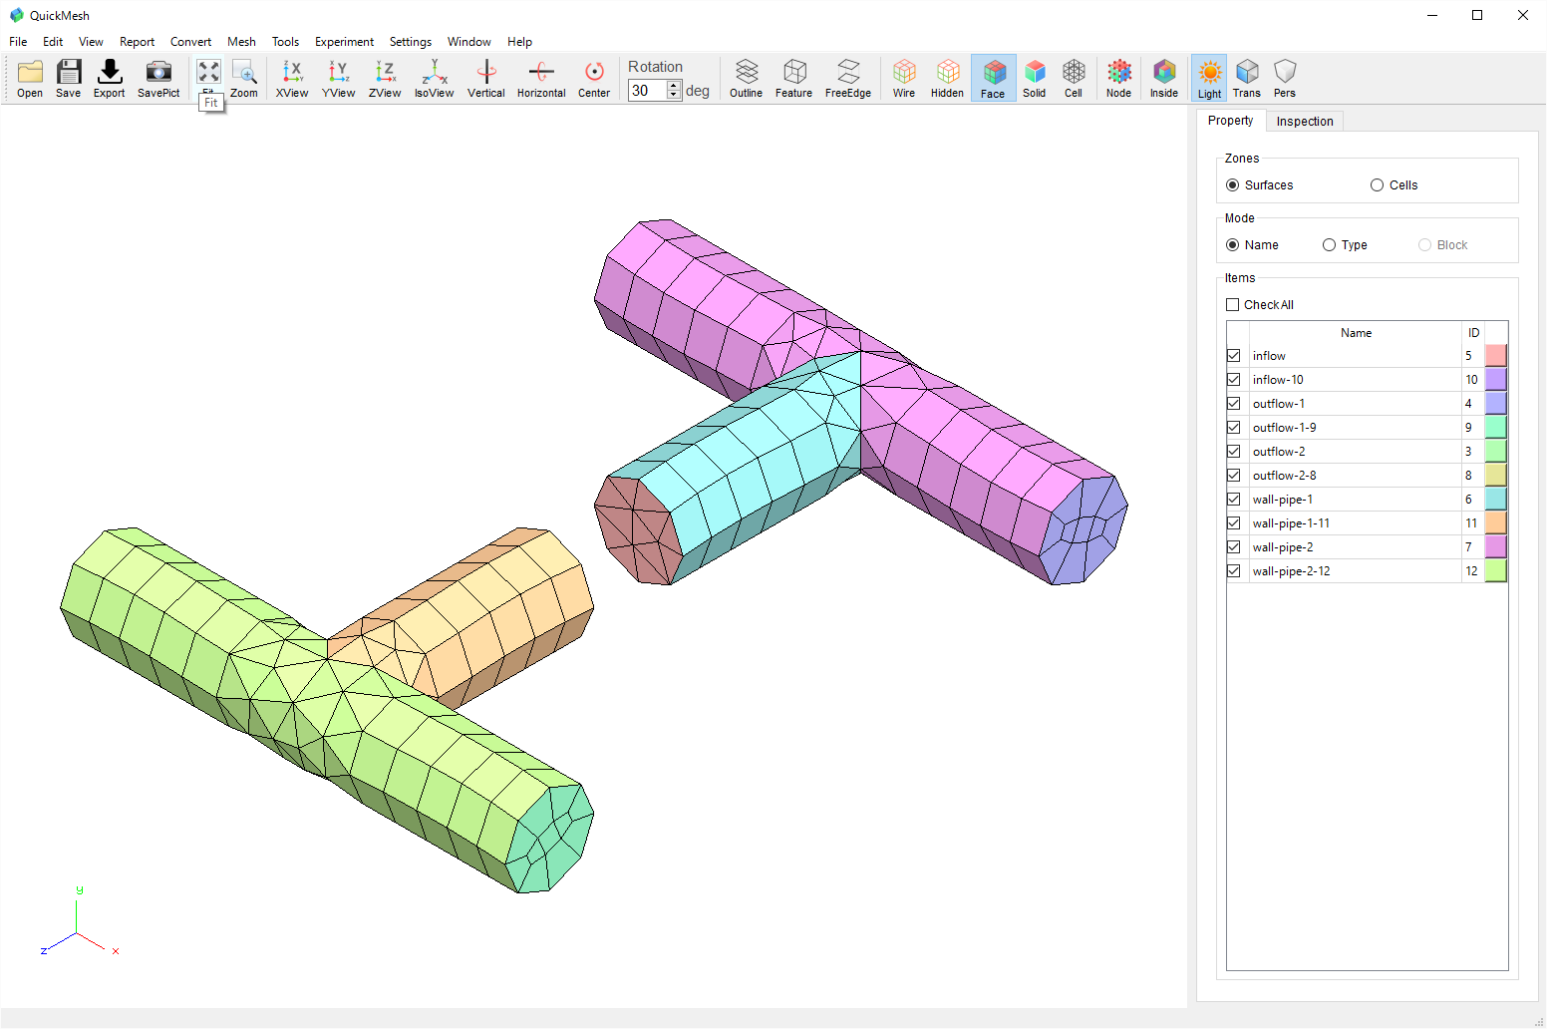1547x1029 pixels.
Task: Toggle Pers perspective icon
Action: (x=1285, y=78)
